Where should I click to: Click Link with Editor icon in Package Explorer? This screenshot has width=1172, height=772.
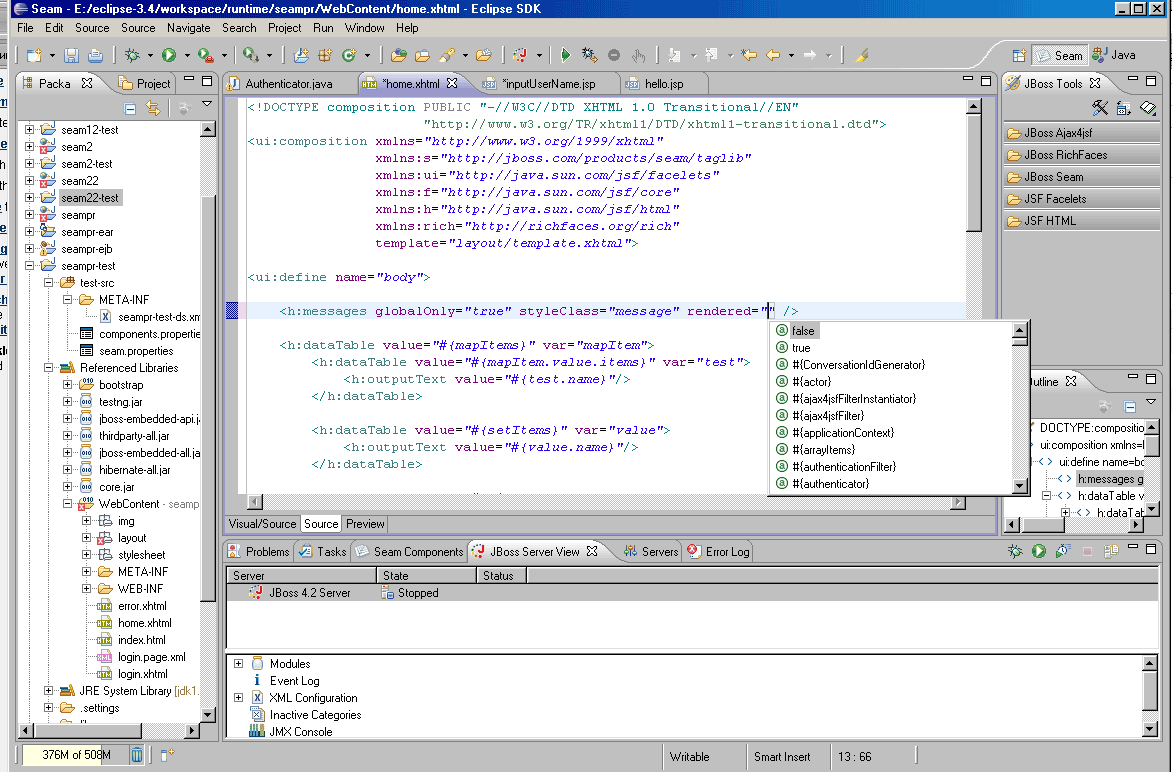tap(153, 108)
